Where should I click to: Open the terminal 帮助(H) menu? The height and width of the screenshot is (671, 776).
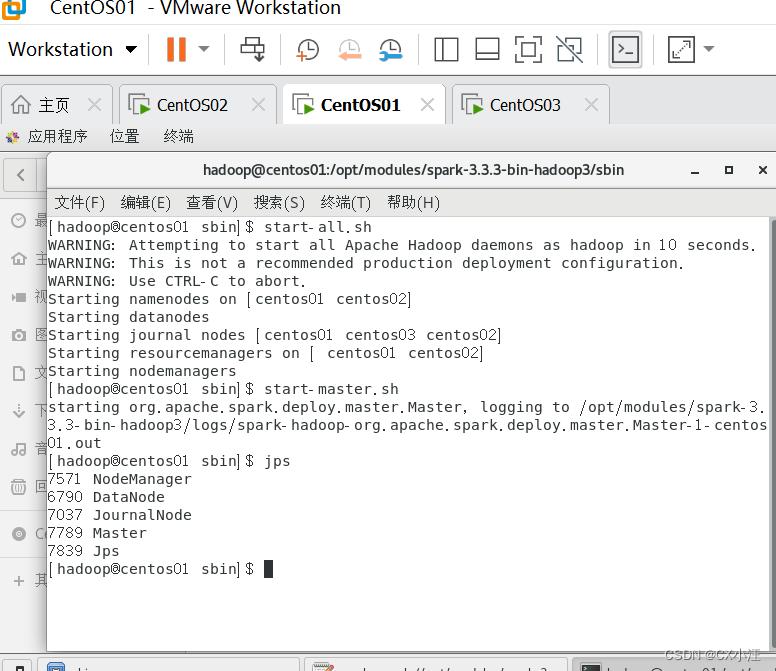click(x=413, y=203)
